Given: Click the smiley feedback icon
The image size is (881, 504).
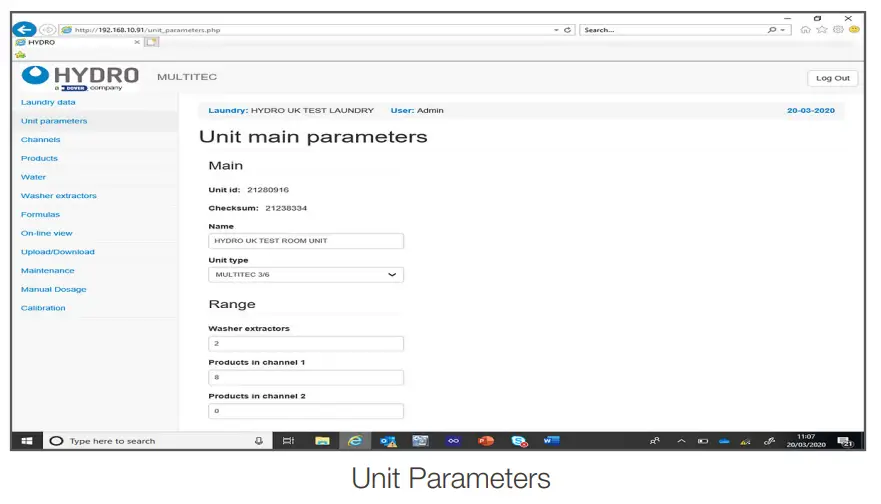Looking at the screenshot, I should [x=854, y=30].
